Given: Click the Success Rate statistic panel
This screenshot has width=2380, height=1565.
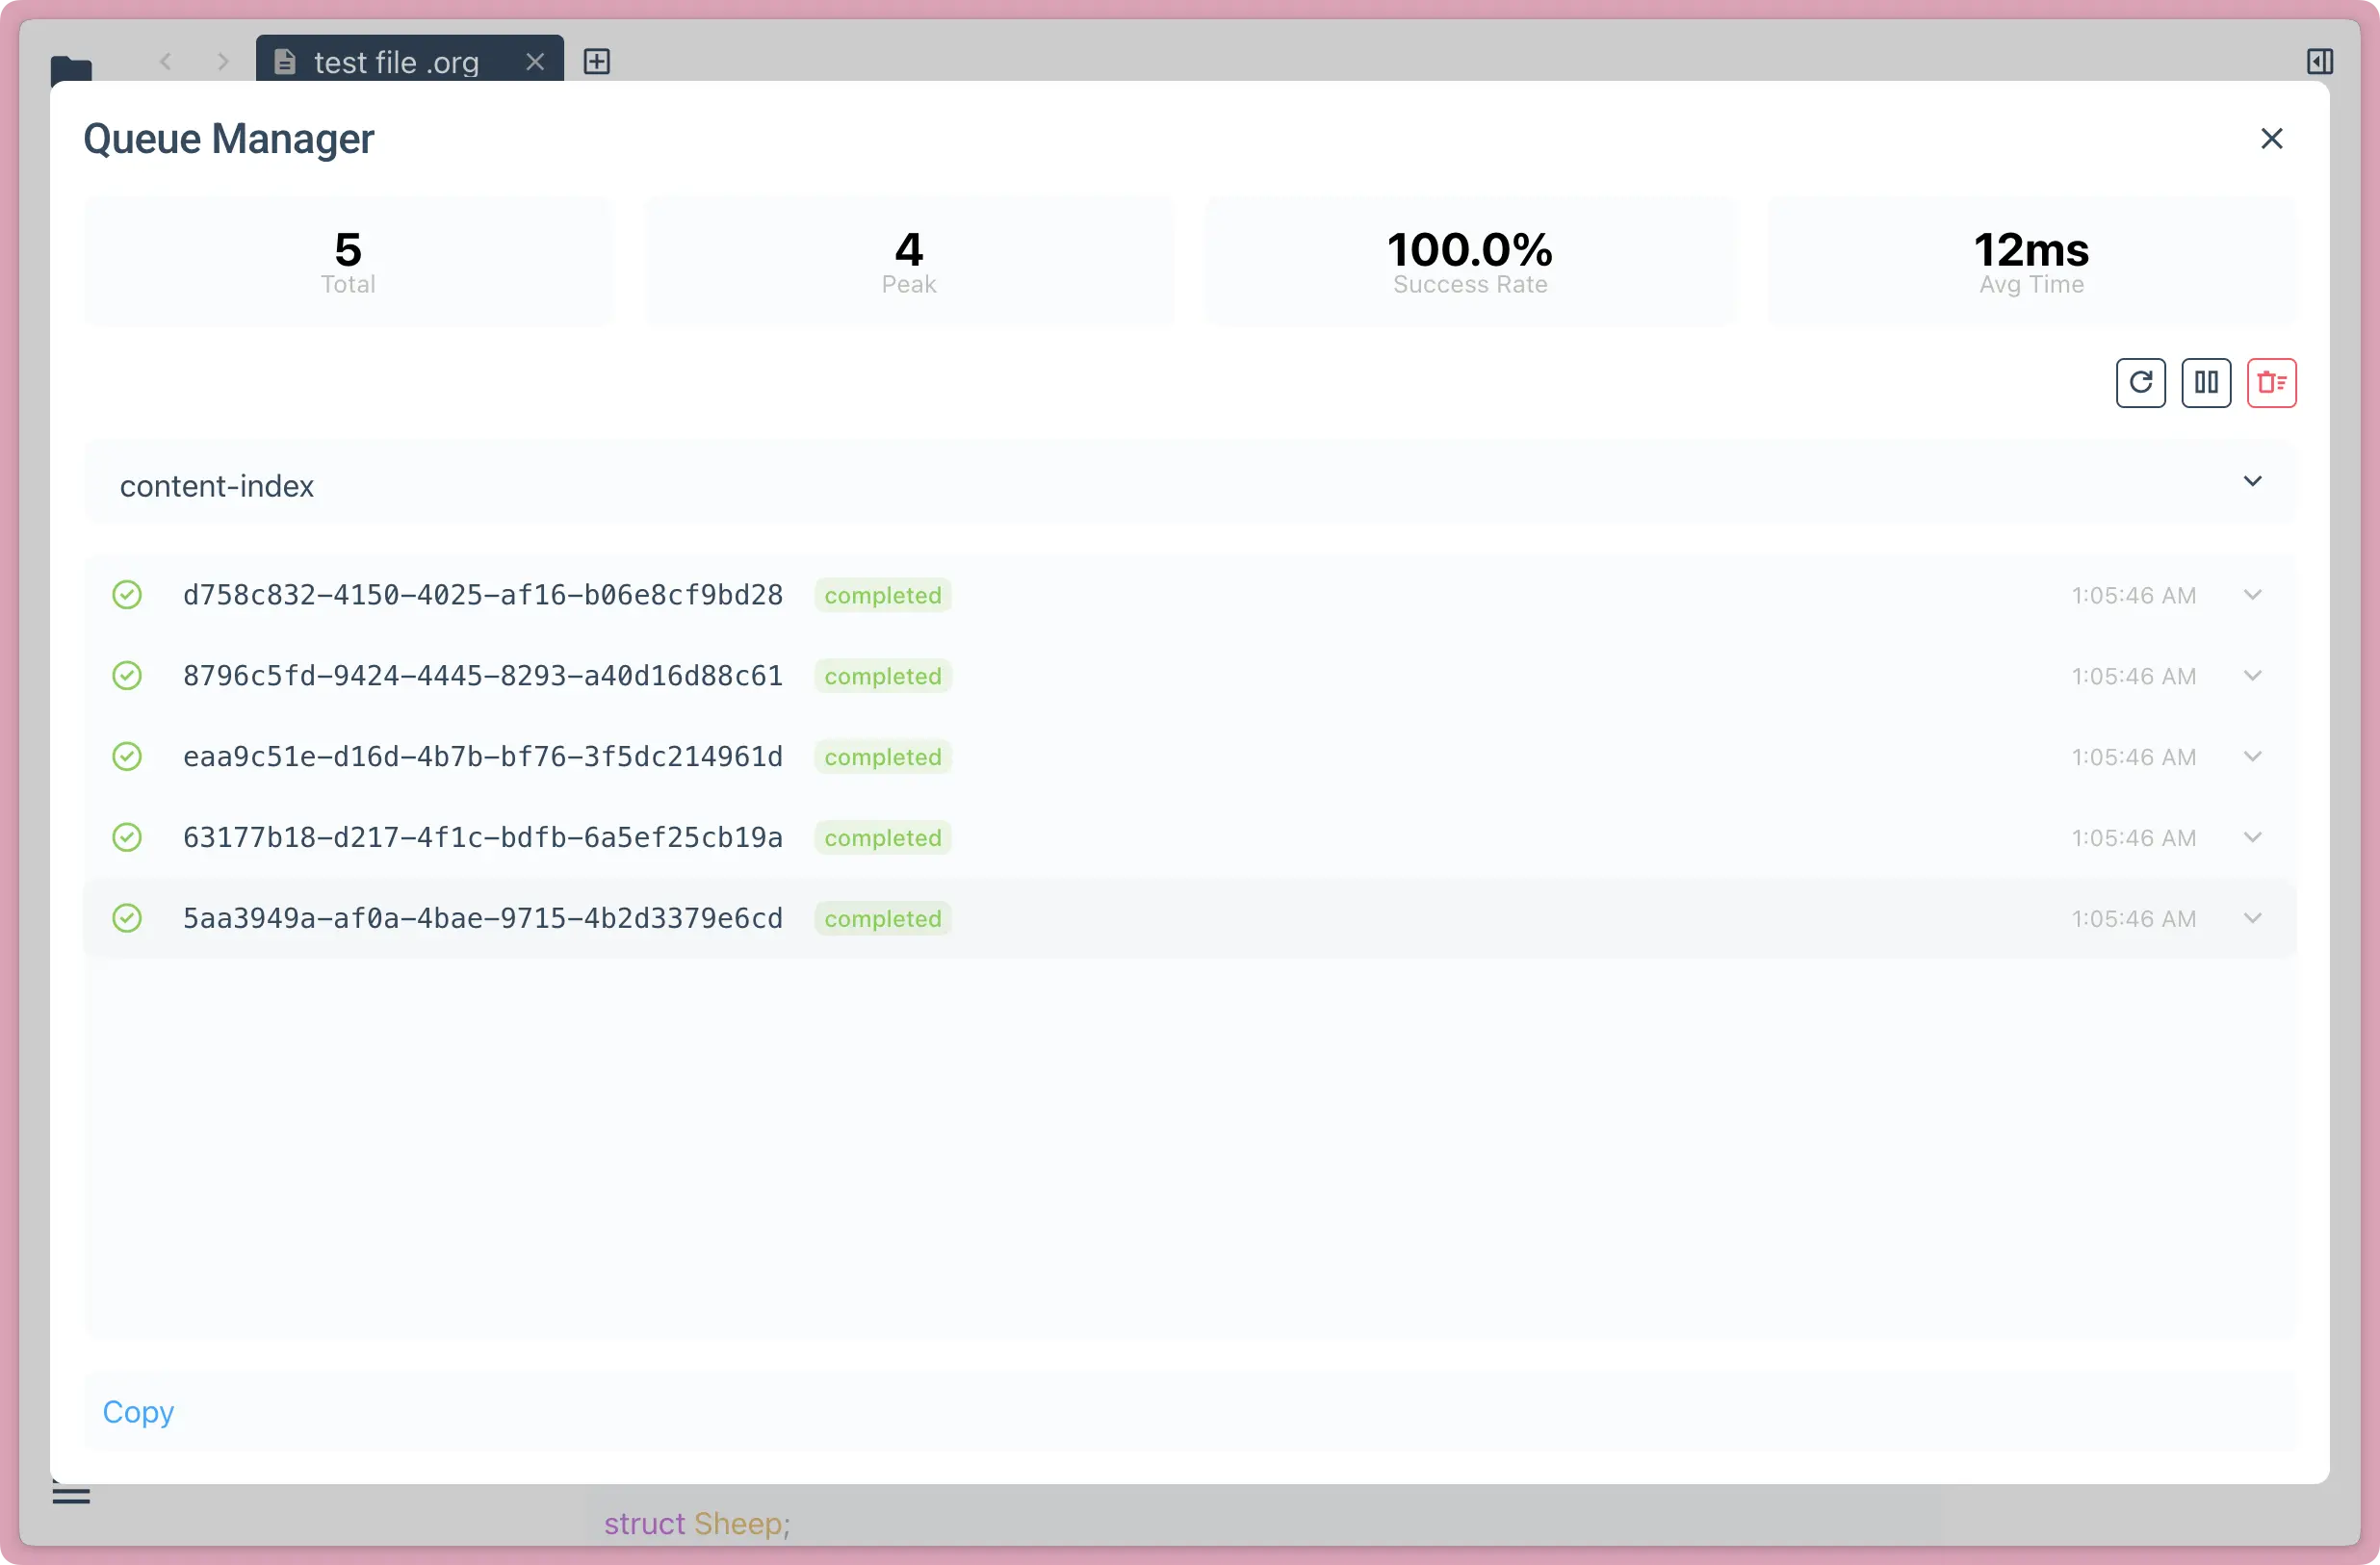Looking at the screenshot, I should pyautogui.click(x=1469, y=261).
